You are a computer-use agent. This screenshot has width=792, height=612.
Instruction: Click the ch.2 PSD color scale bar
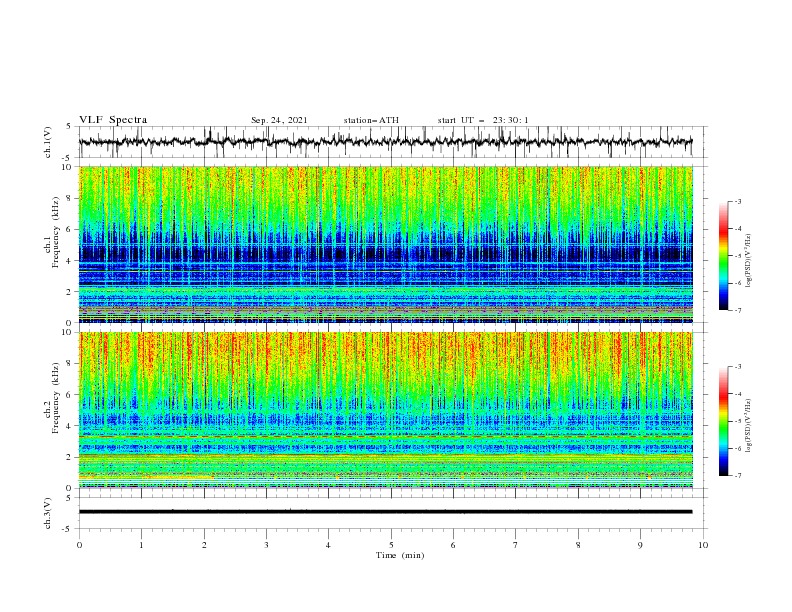723,421
